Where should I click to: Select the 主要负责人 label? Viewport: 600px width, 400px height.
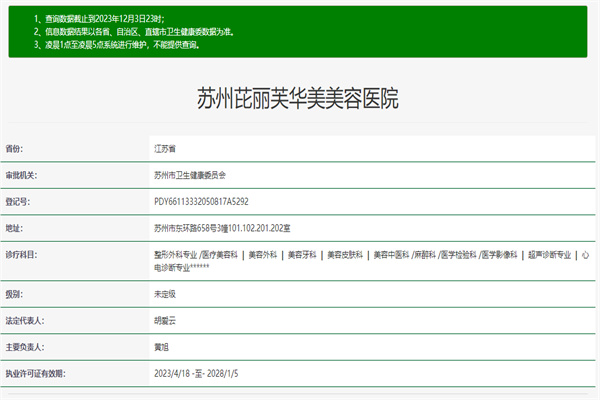[x=25, y=347]
